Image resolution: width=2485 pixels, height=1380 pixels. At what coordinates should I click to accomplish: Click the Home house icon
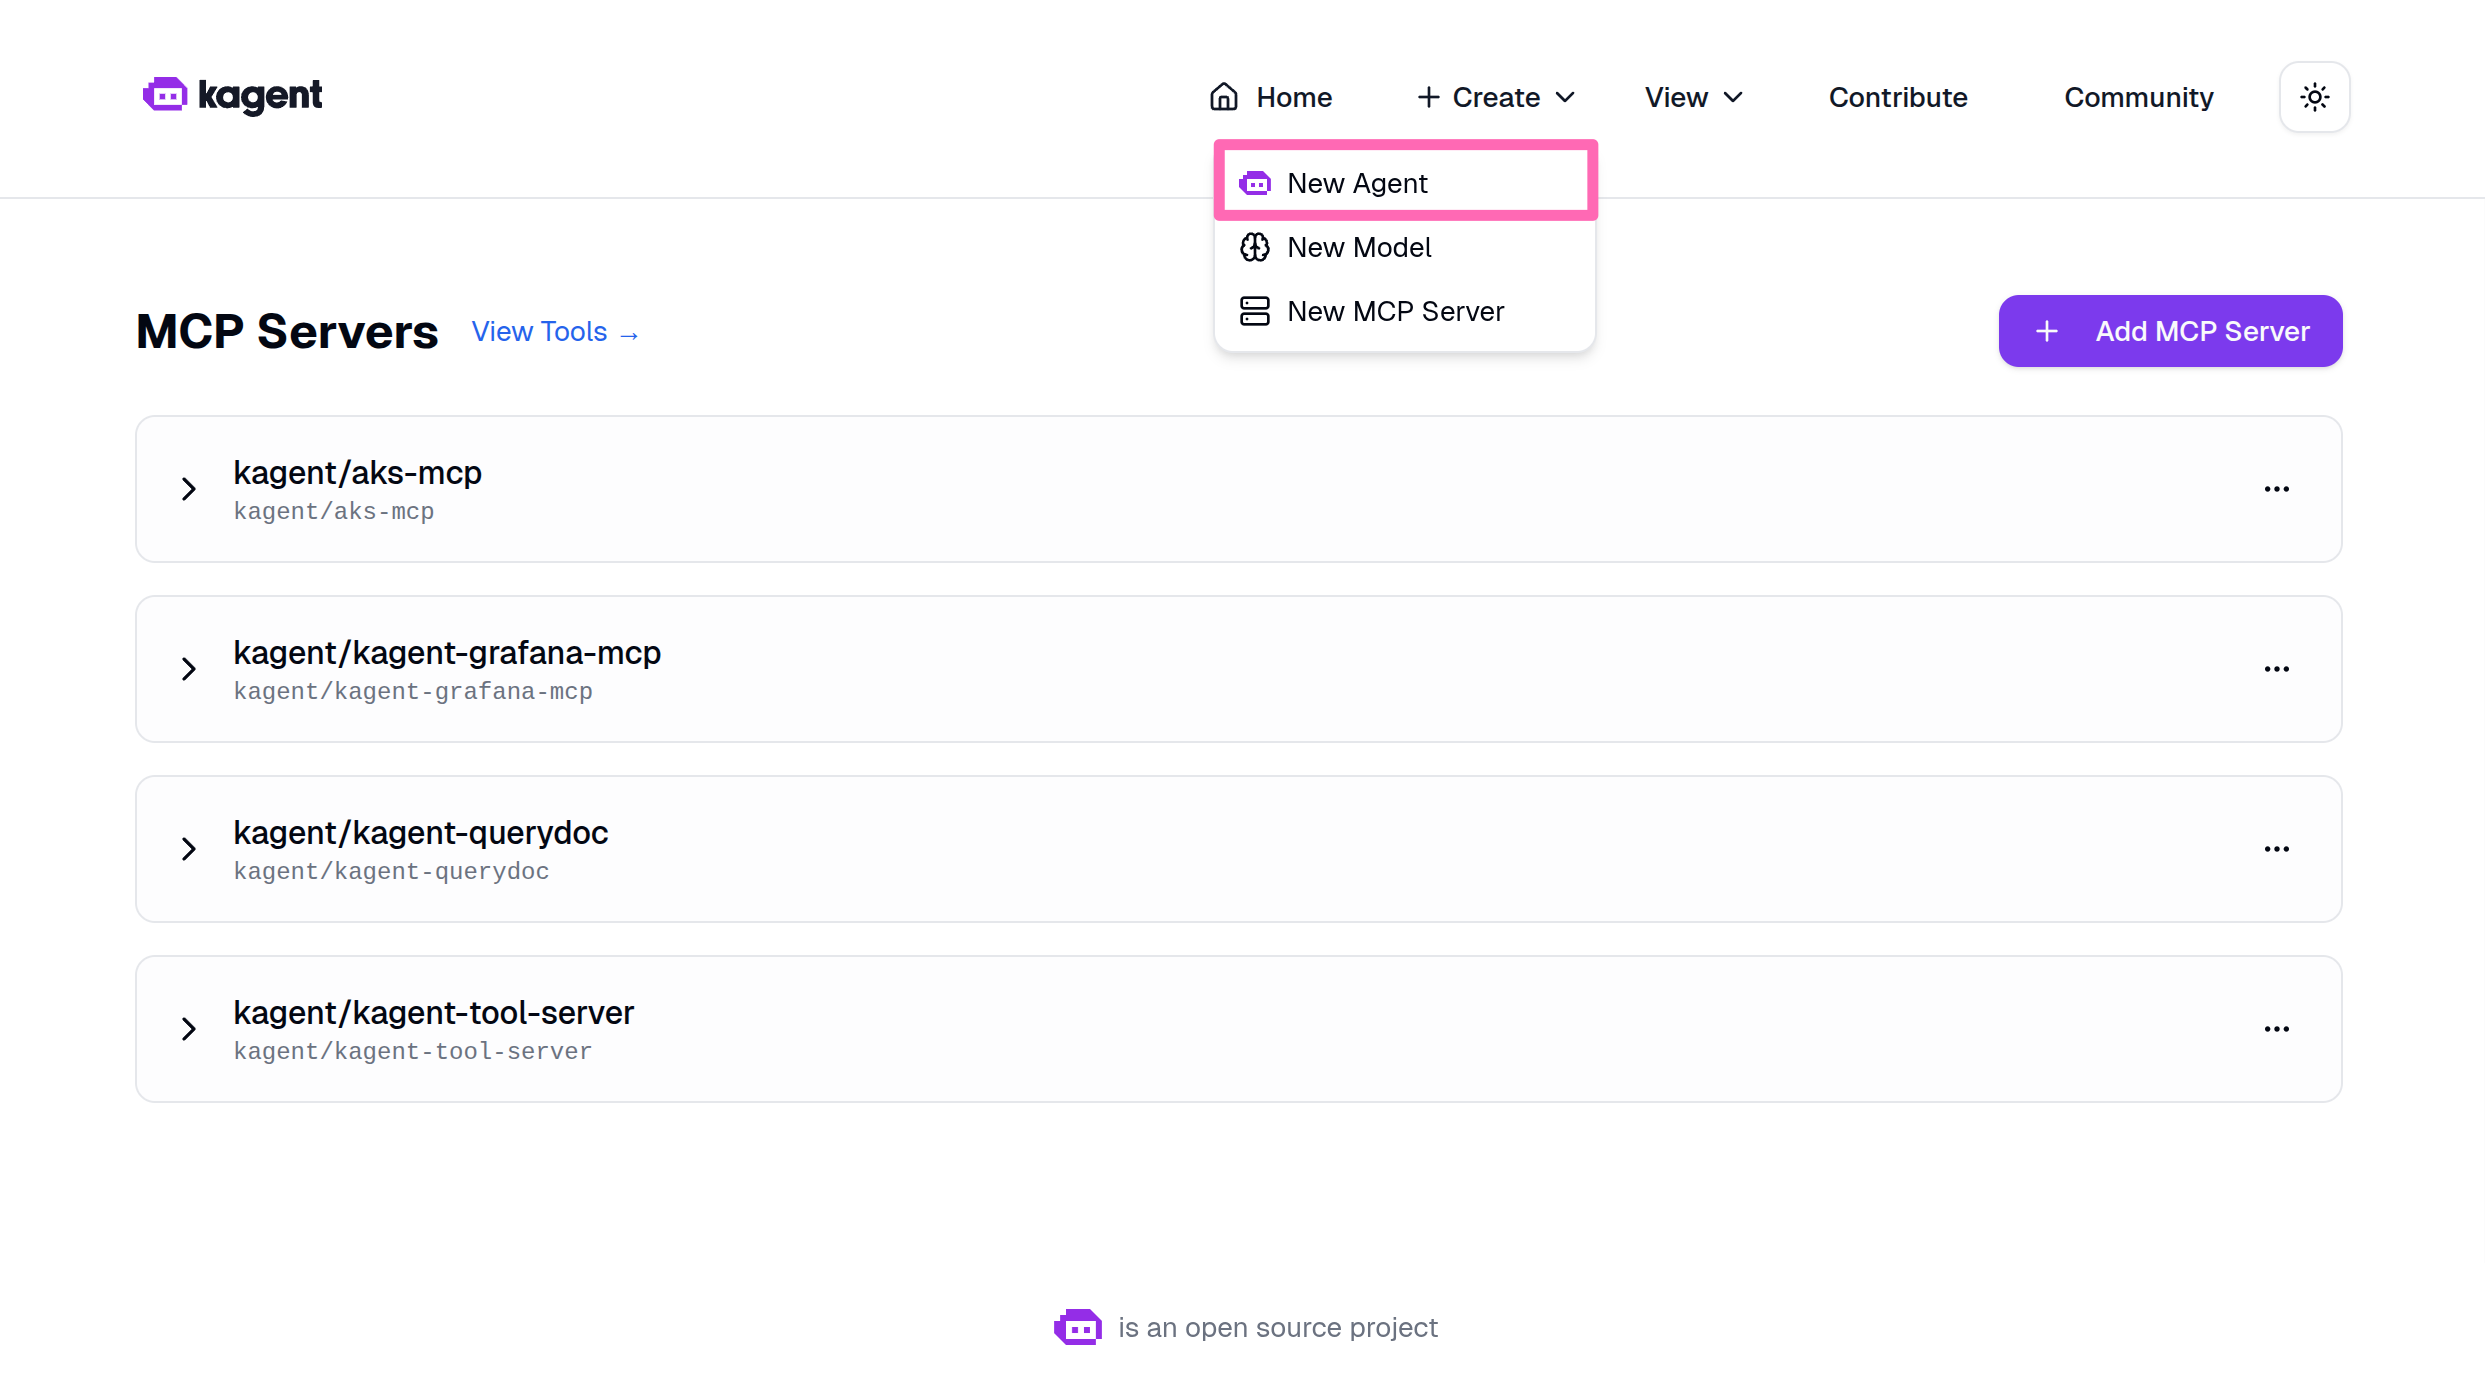click(1223, 96)
